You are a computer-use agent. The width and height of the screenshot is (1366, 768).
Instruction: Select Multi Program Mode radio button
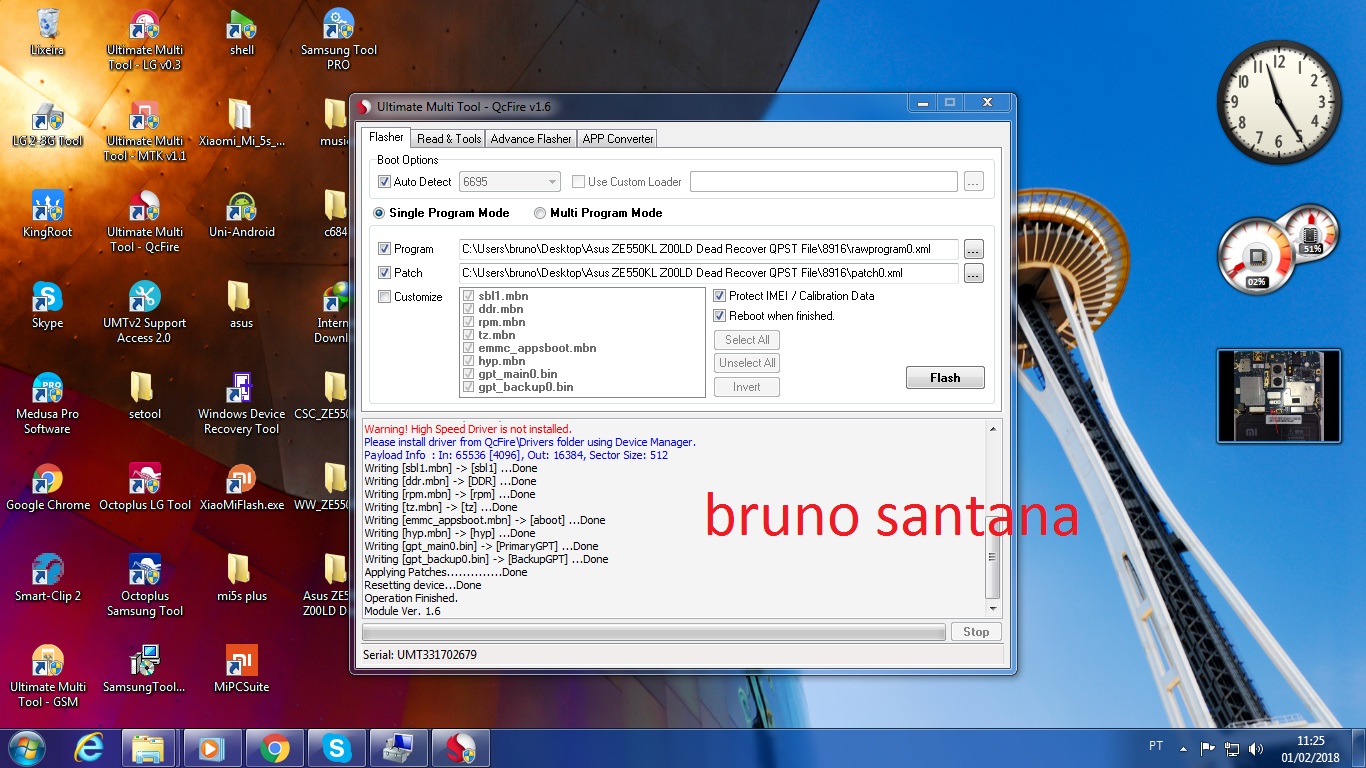pyautogui.click(x=540, y=213)
